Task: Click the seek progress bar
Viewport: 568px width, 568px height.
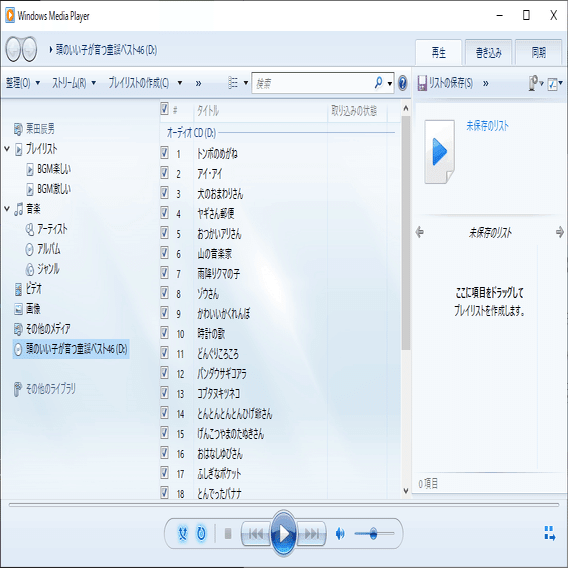Action: 284,505
